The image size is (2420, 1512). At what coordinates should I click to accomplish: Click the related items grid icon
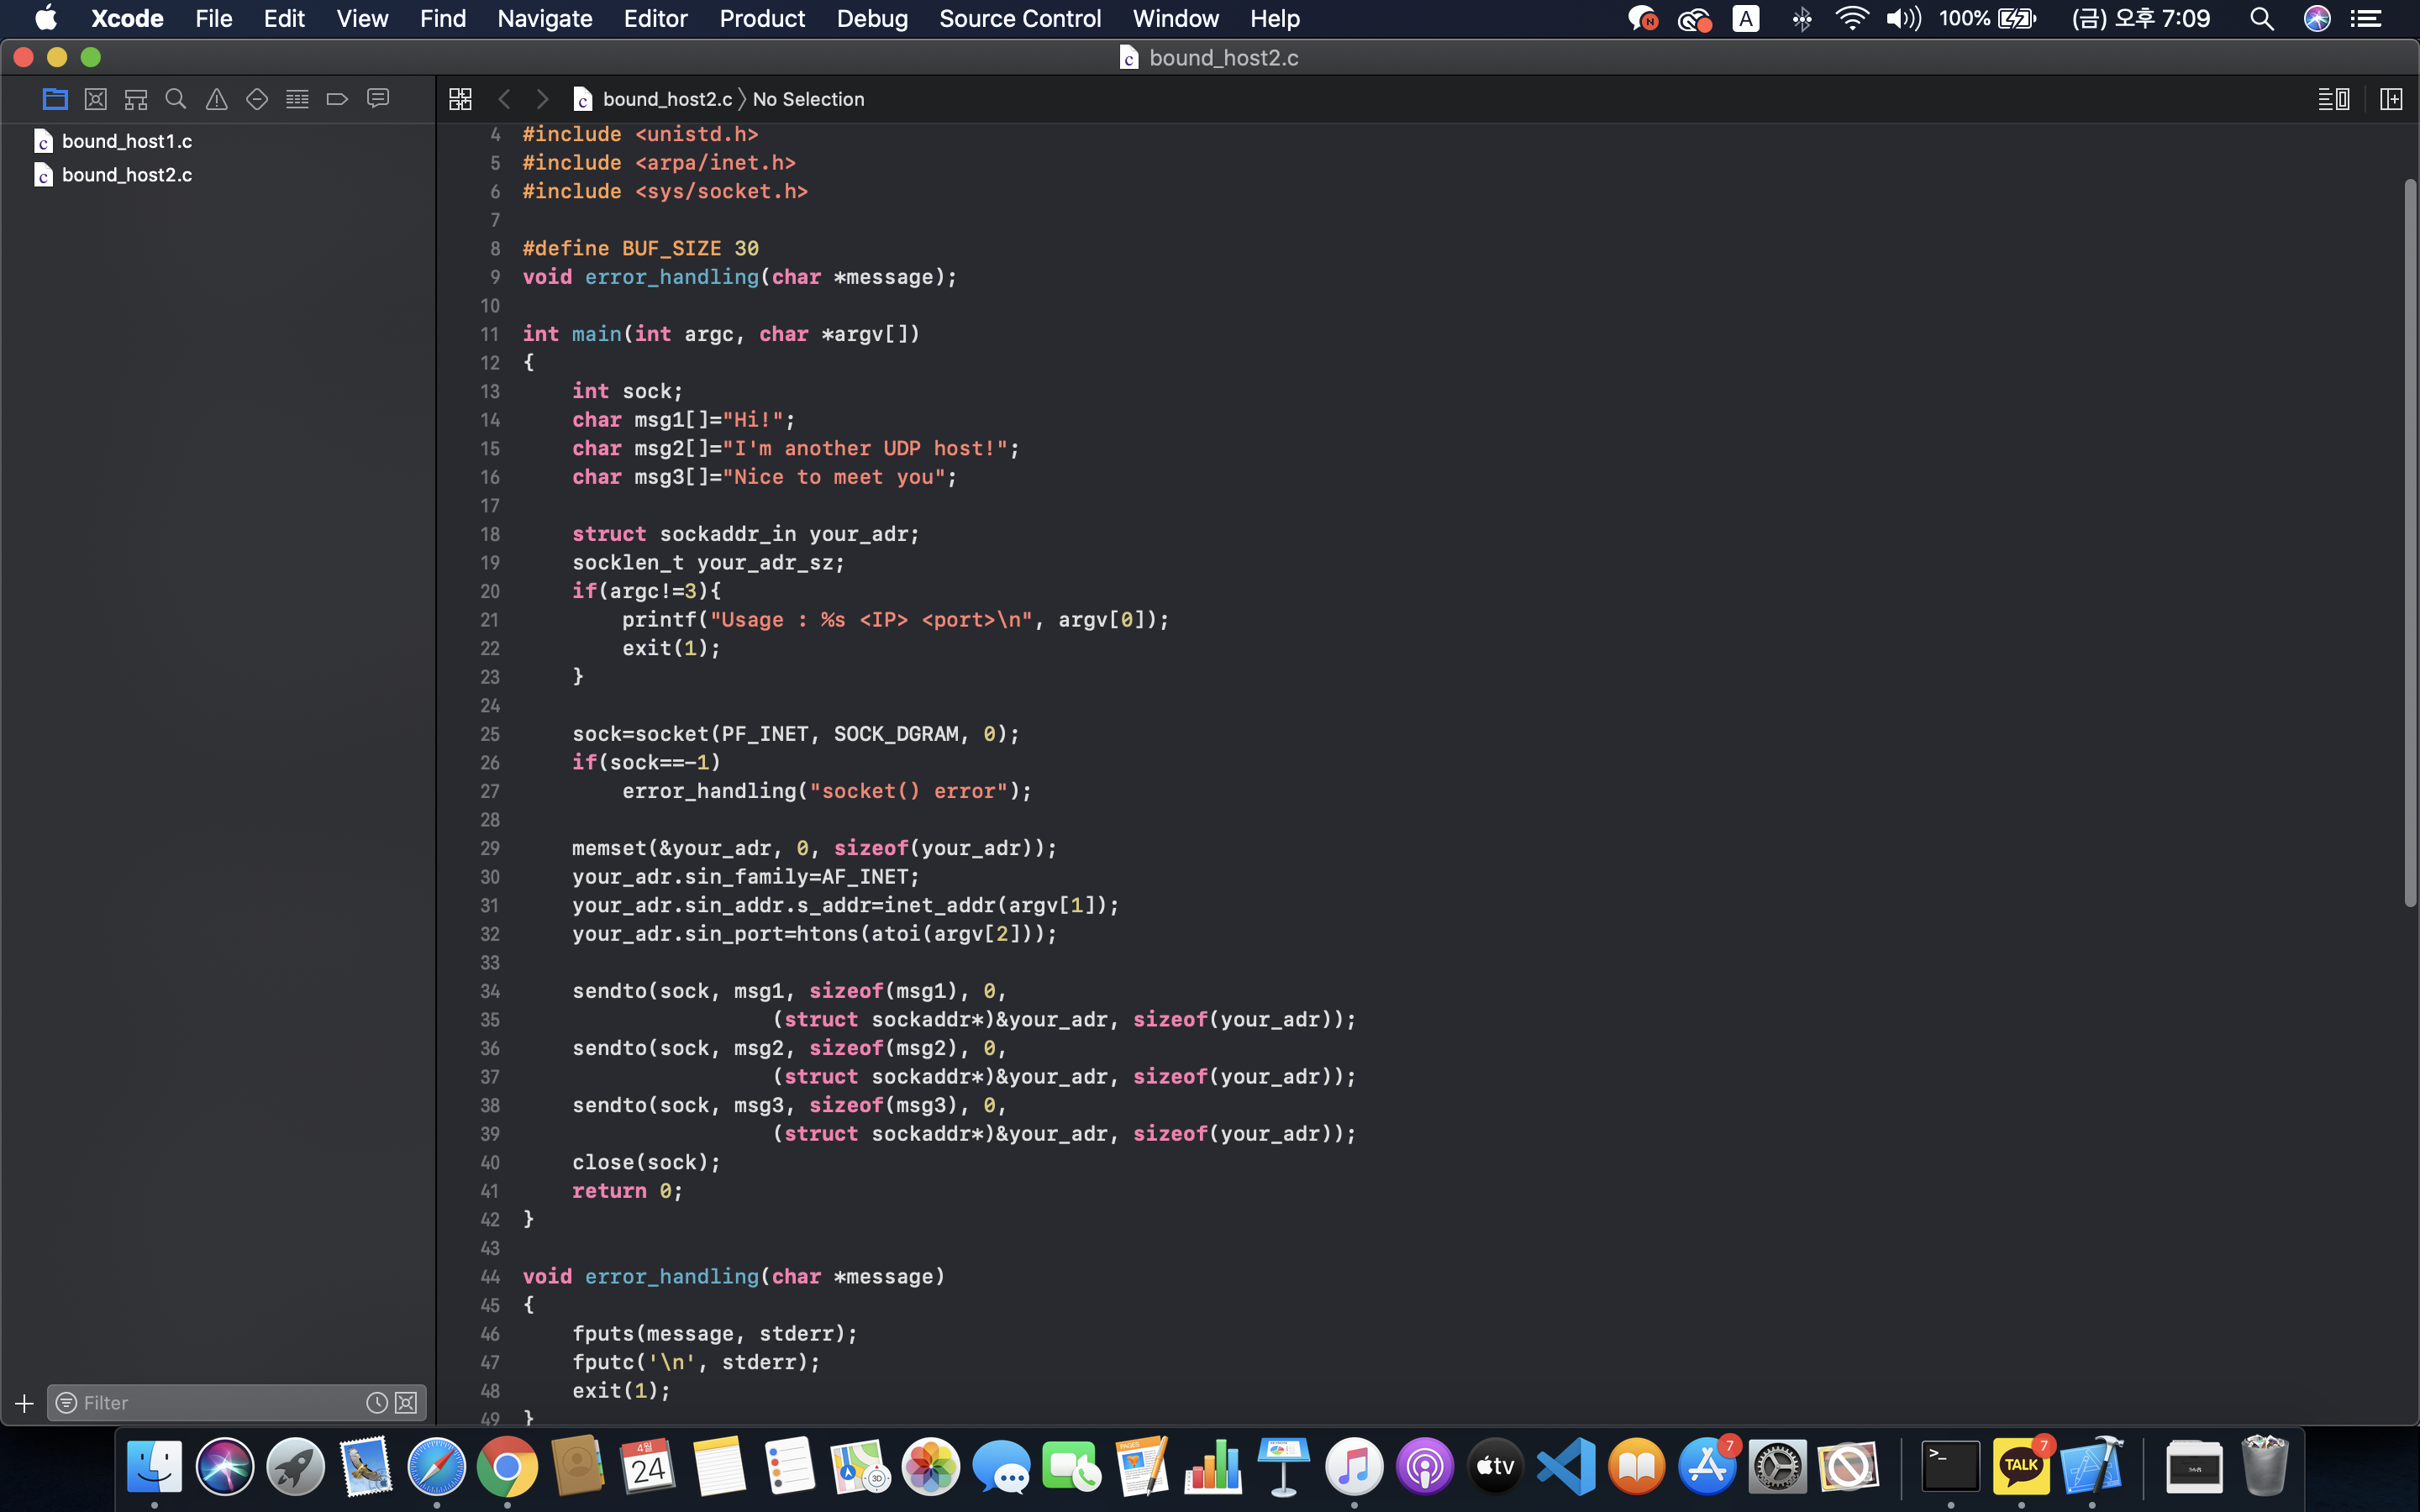460,99
